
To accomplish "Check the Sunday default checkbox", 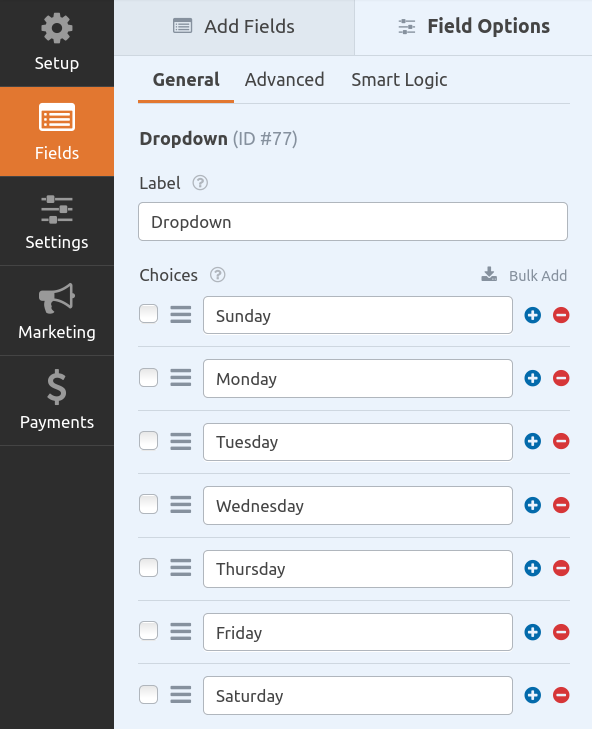I will click(x=148, y=313).
